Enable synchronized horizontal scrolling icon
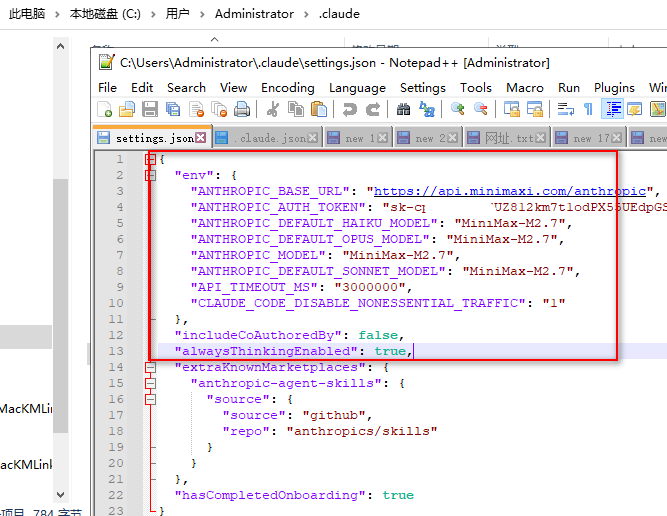 [x=535, y=109]
